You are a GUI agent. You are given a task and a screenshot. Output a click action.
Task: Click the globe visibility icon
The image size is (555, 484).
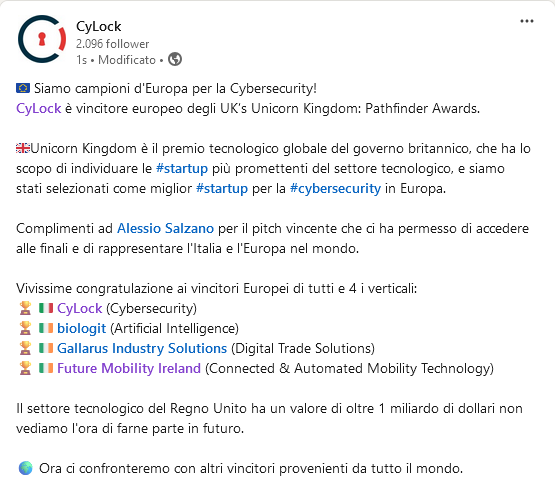click(x=175, y=59)
